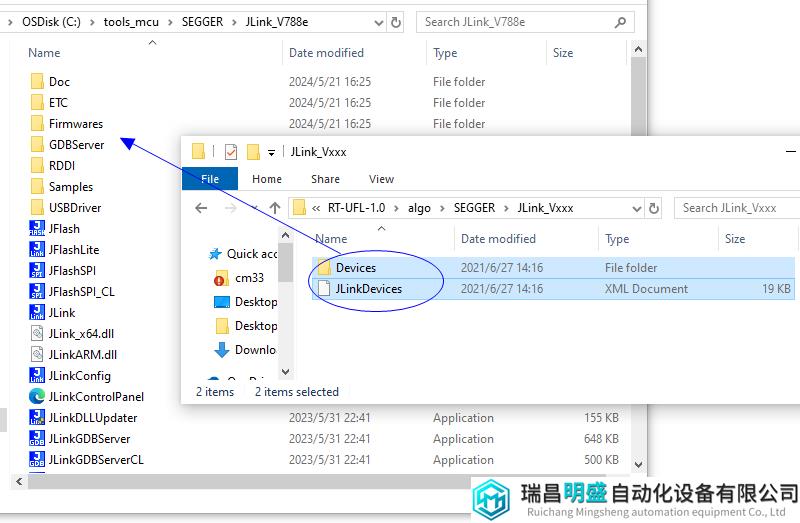Select the Samples folder icon
Screen dimensions: 800x523
point(37,186)
